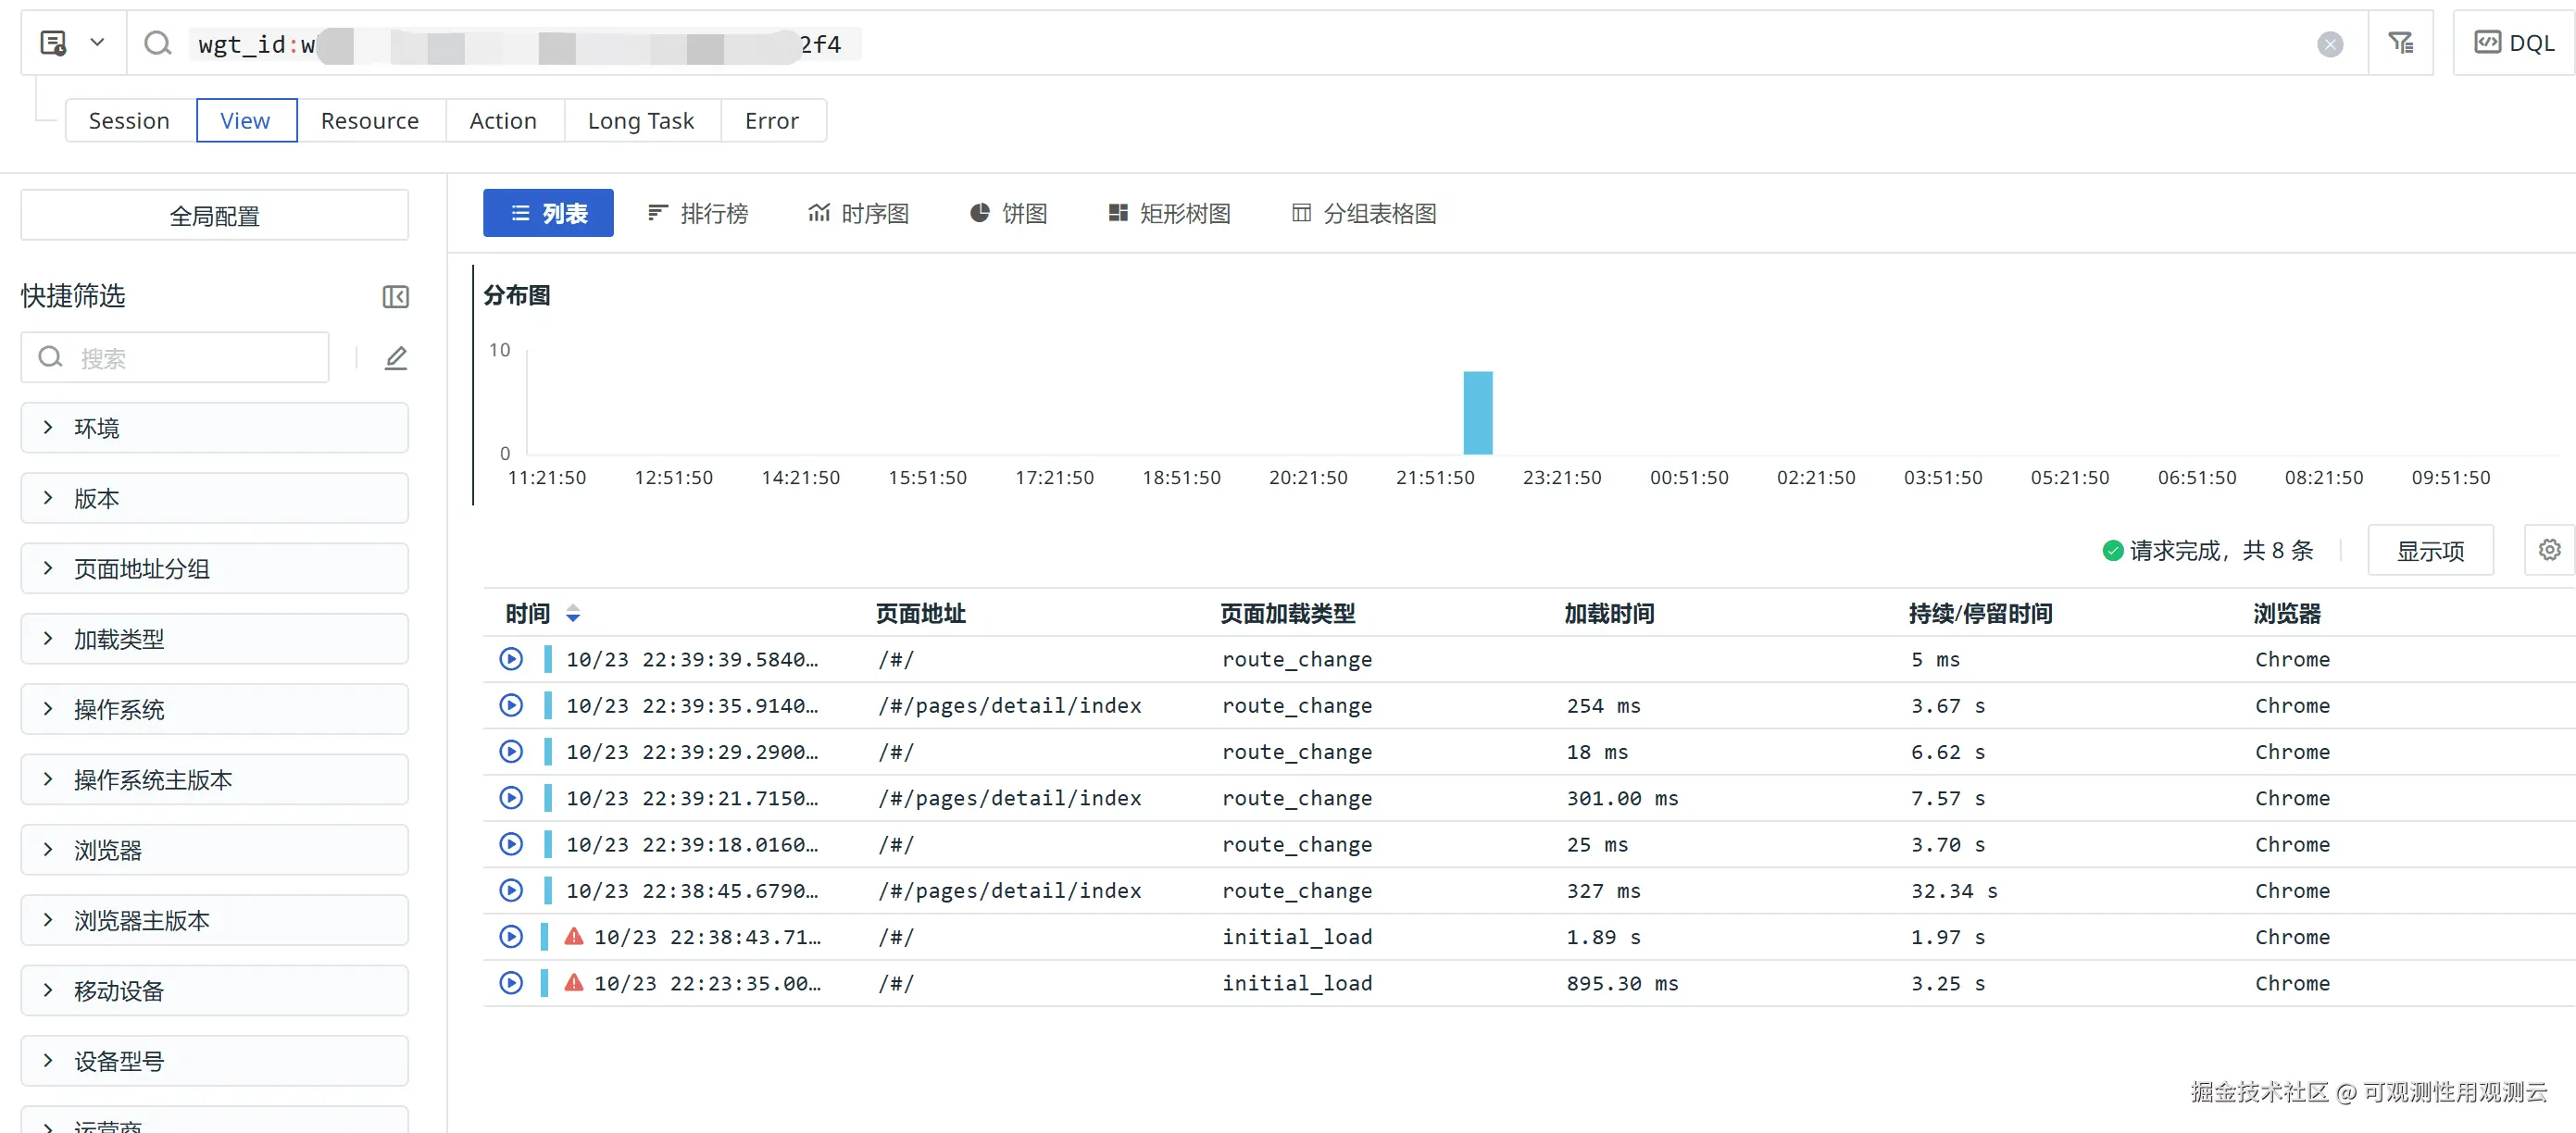Screen dimensions: 2576x1133
Task: Select the View explorer tab
Action: [x=246, y=121]
